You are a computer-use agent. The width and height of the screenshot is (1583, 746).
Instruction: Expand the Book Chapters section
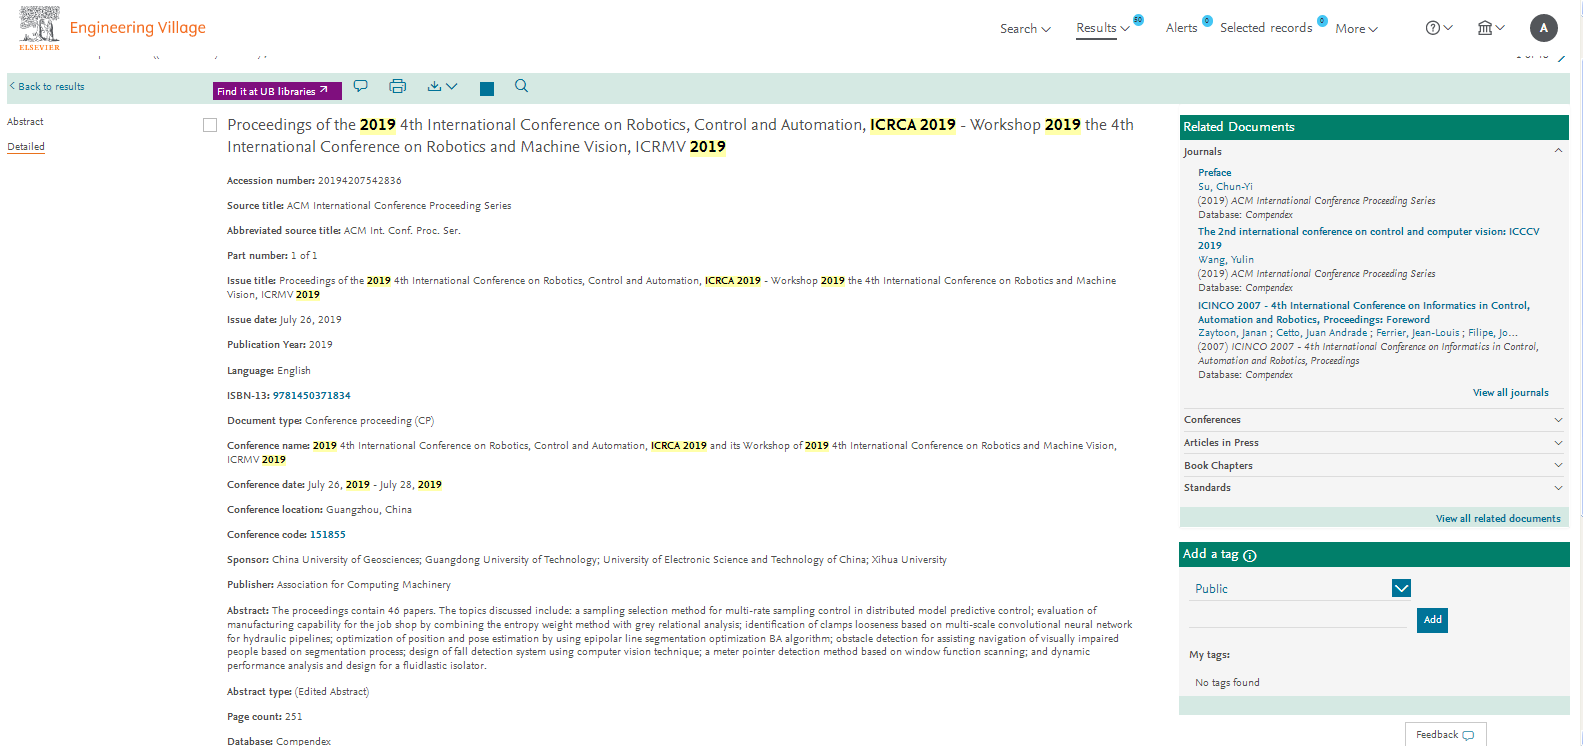click(1372, 466)
